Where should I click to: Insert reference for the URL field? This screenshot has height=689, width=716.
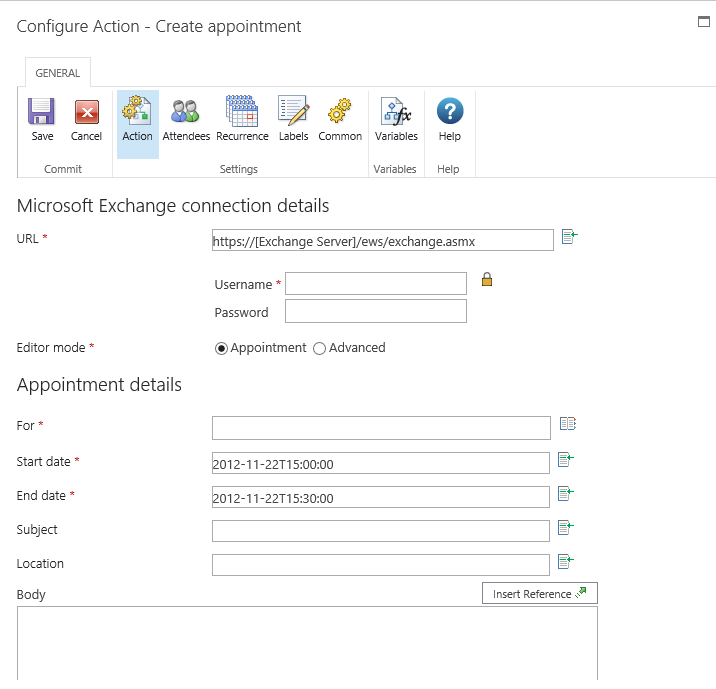tap(569, 237)
